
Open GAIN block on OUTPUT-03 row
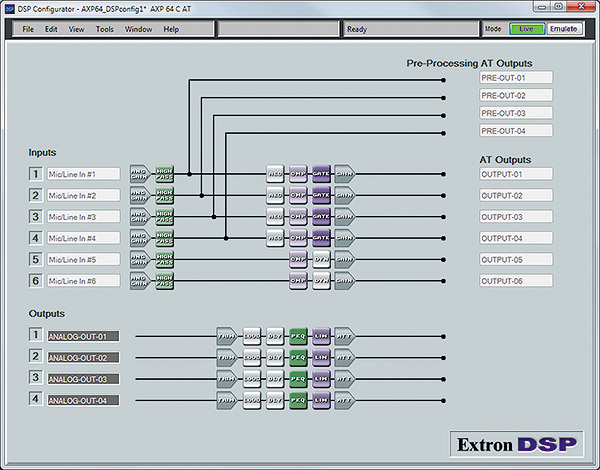click(344, 217)
